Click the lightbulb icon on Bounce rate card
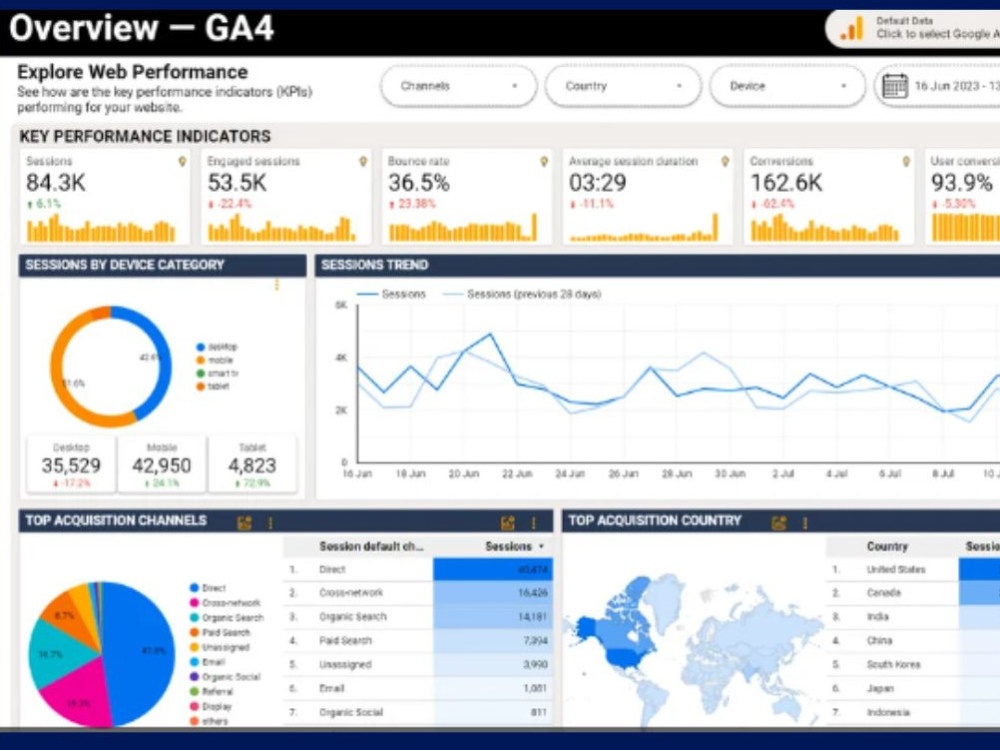1000x750 pixels. point(543,161)
